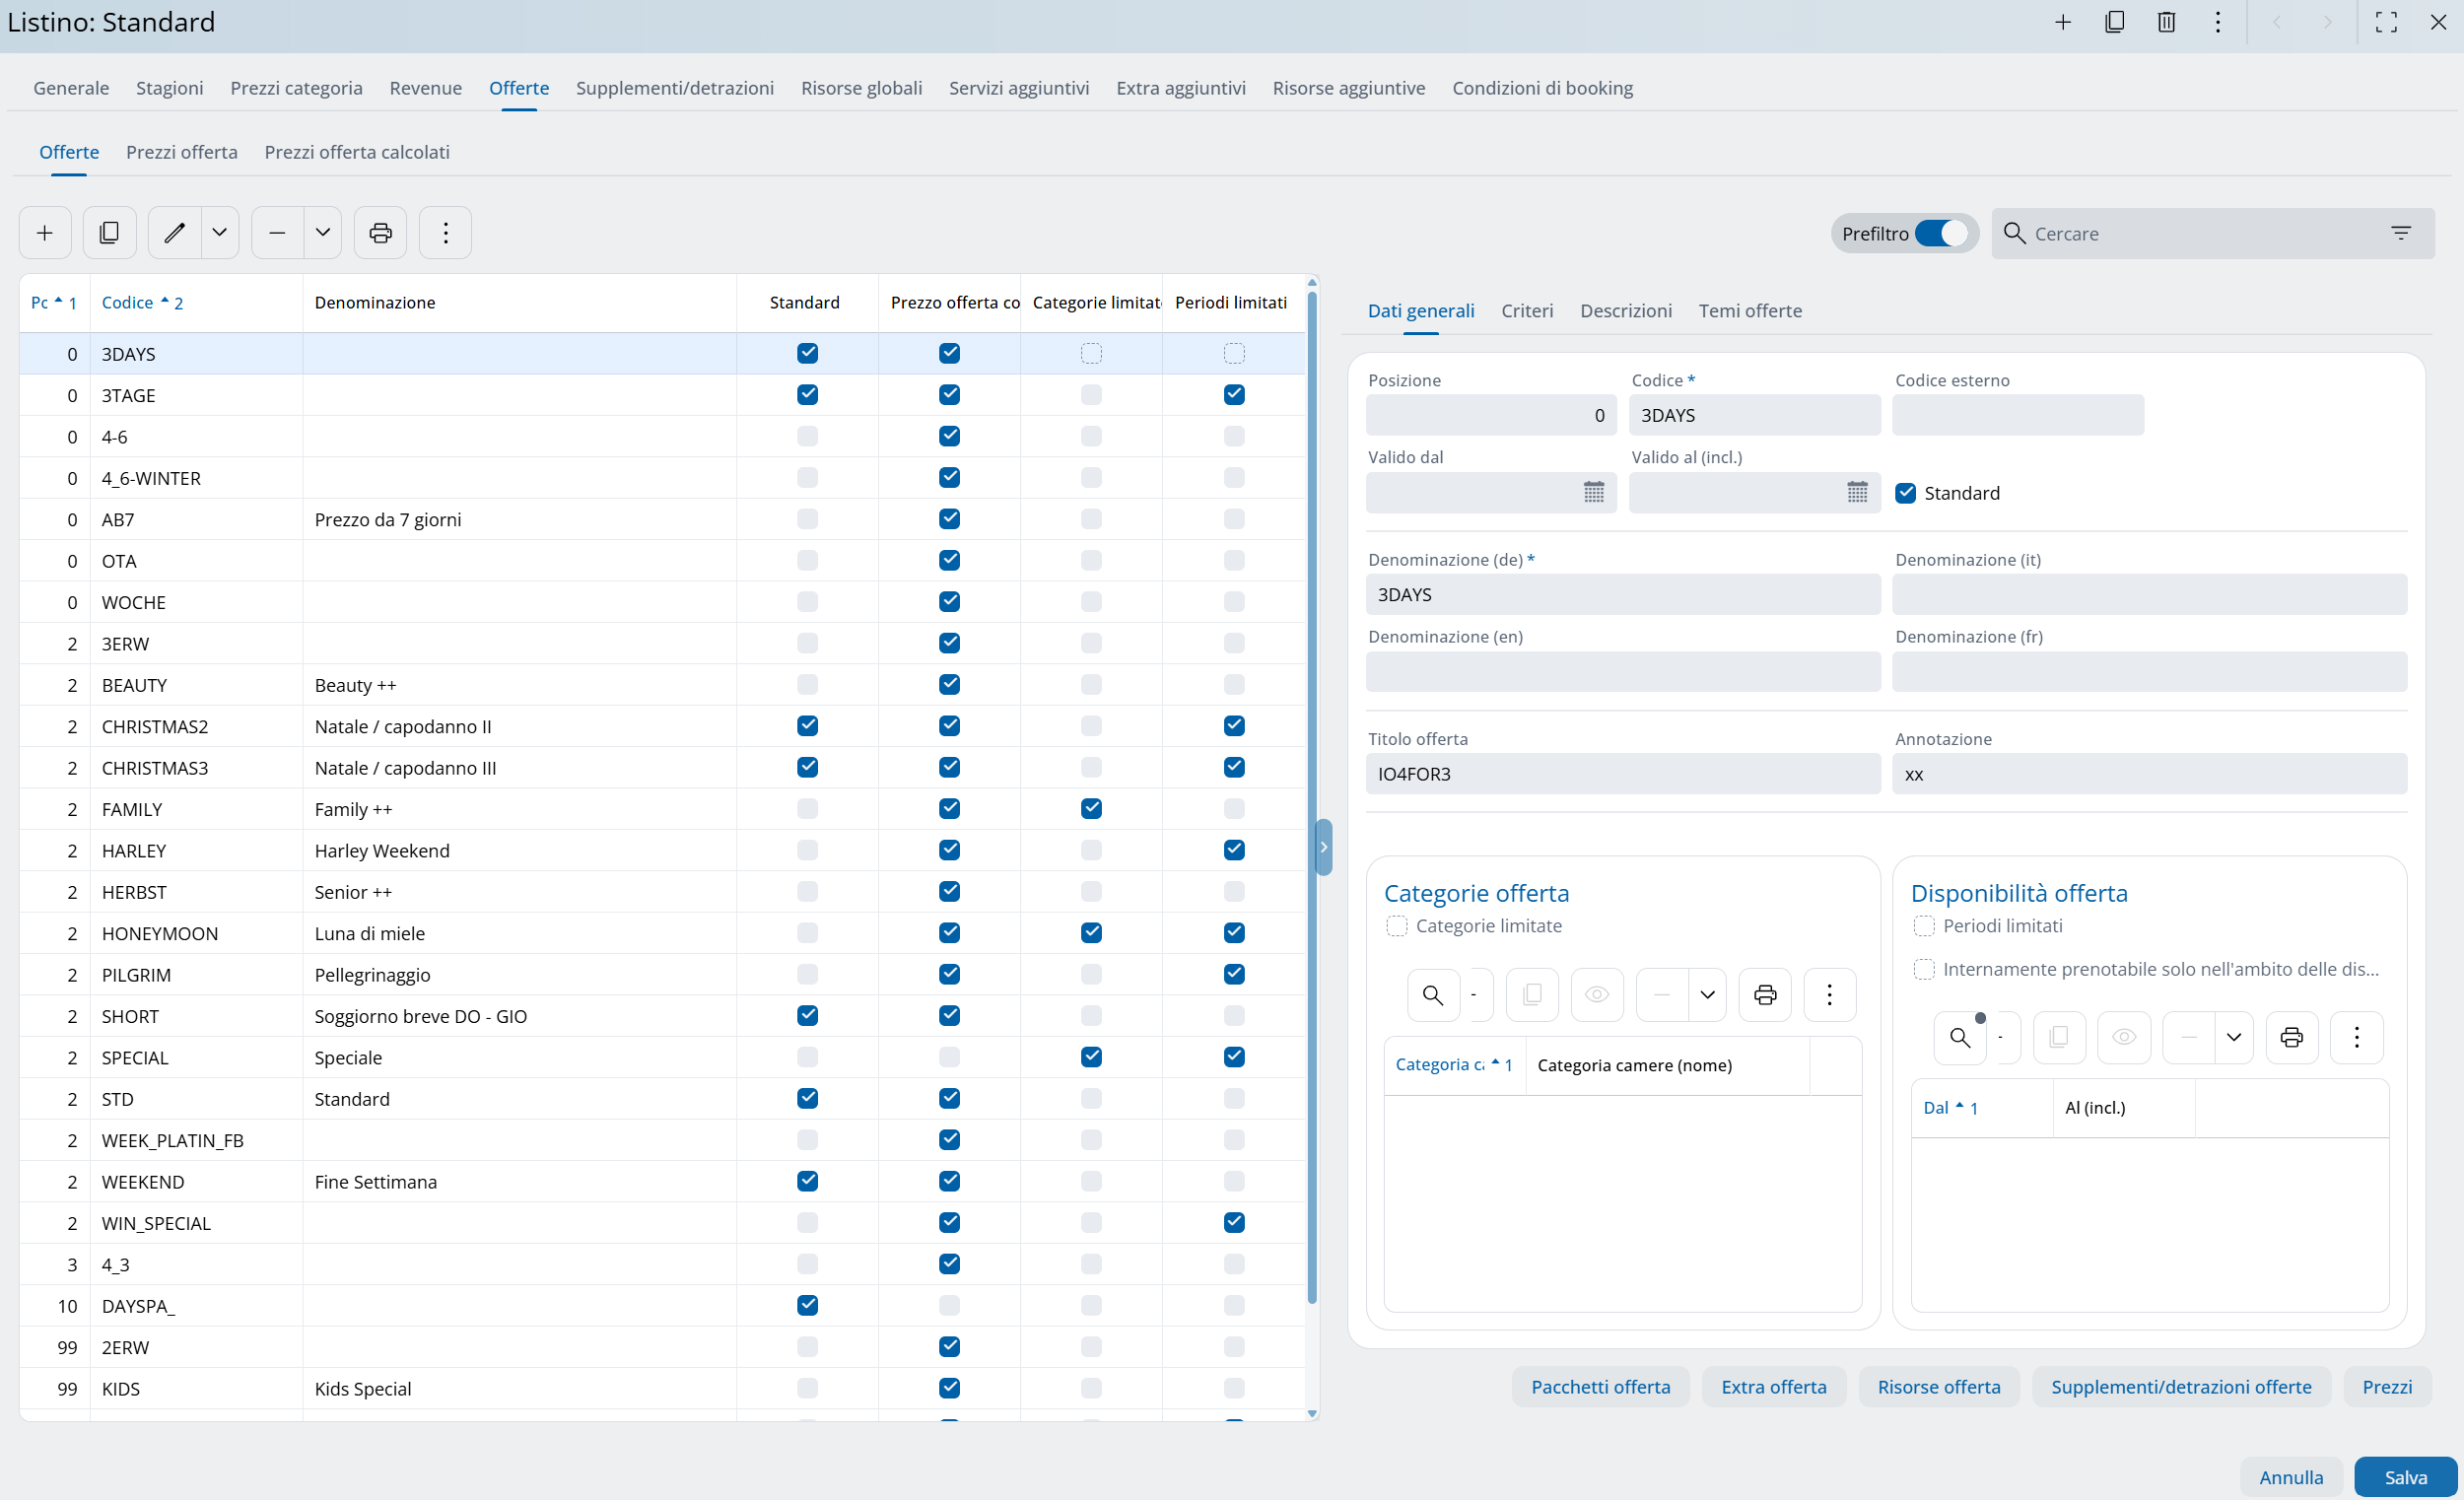Open the Criteri tab
This screenshot has width=2464, height=1500.
click(x=1526, y=311)
